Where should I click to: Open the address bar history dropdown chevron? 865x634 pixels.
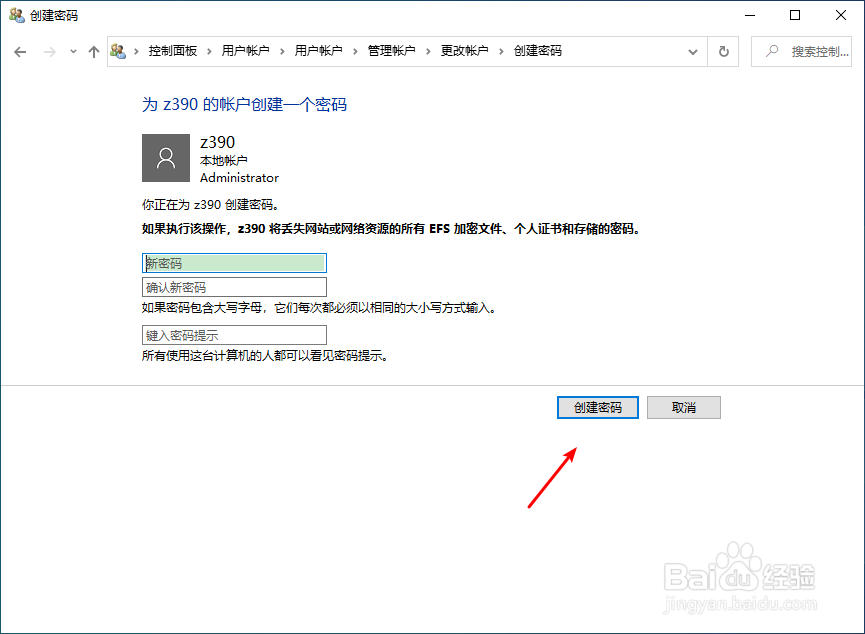694,50
